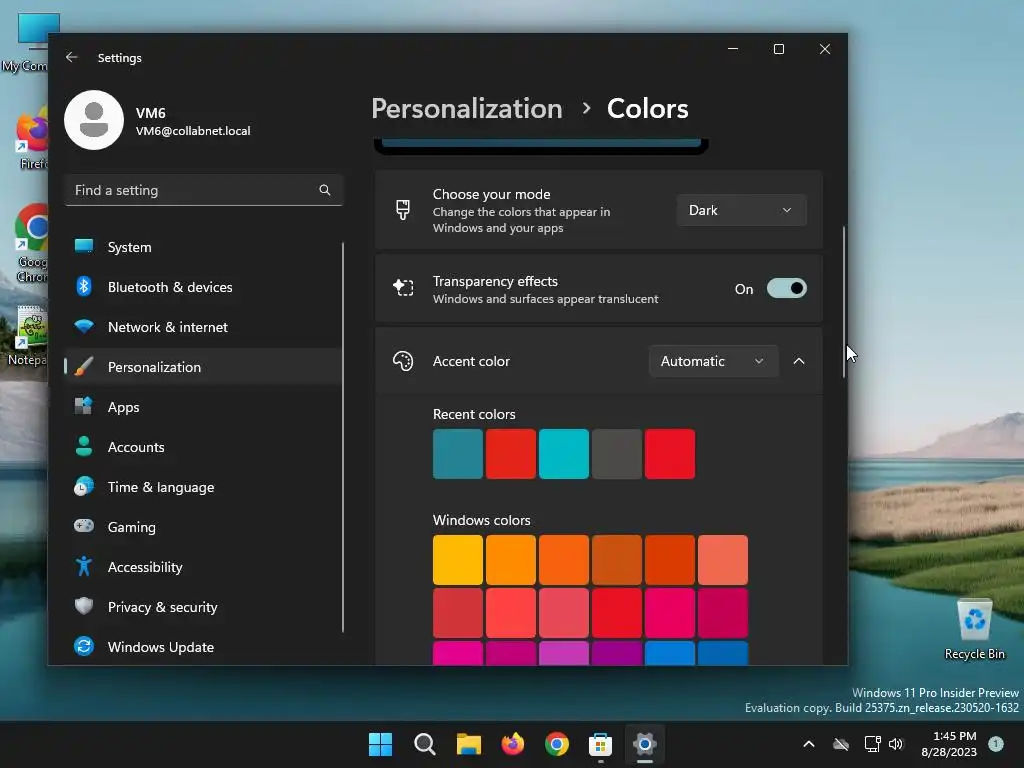Show hidden system tray icons
The width and height of the screenshot is (1024, 768).
point(808,744)
